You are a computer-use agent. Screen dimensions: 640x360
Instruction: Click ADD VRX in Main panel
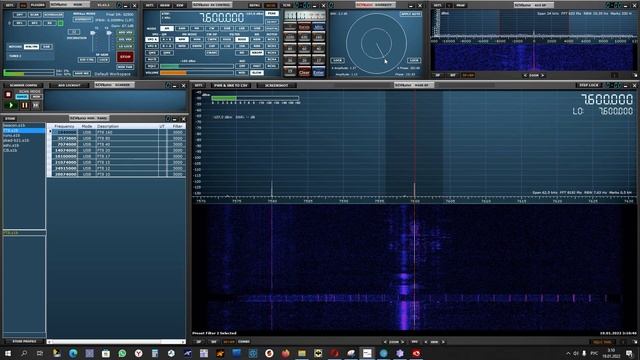pos(125,32)
